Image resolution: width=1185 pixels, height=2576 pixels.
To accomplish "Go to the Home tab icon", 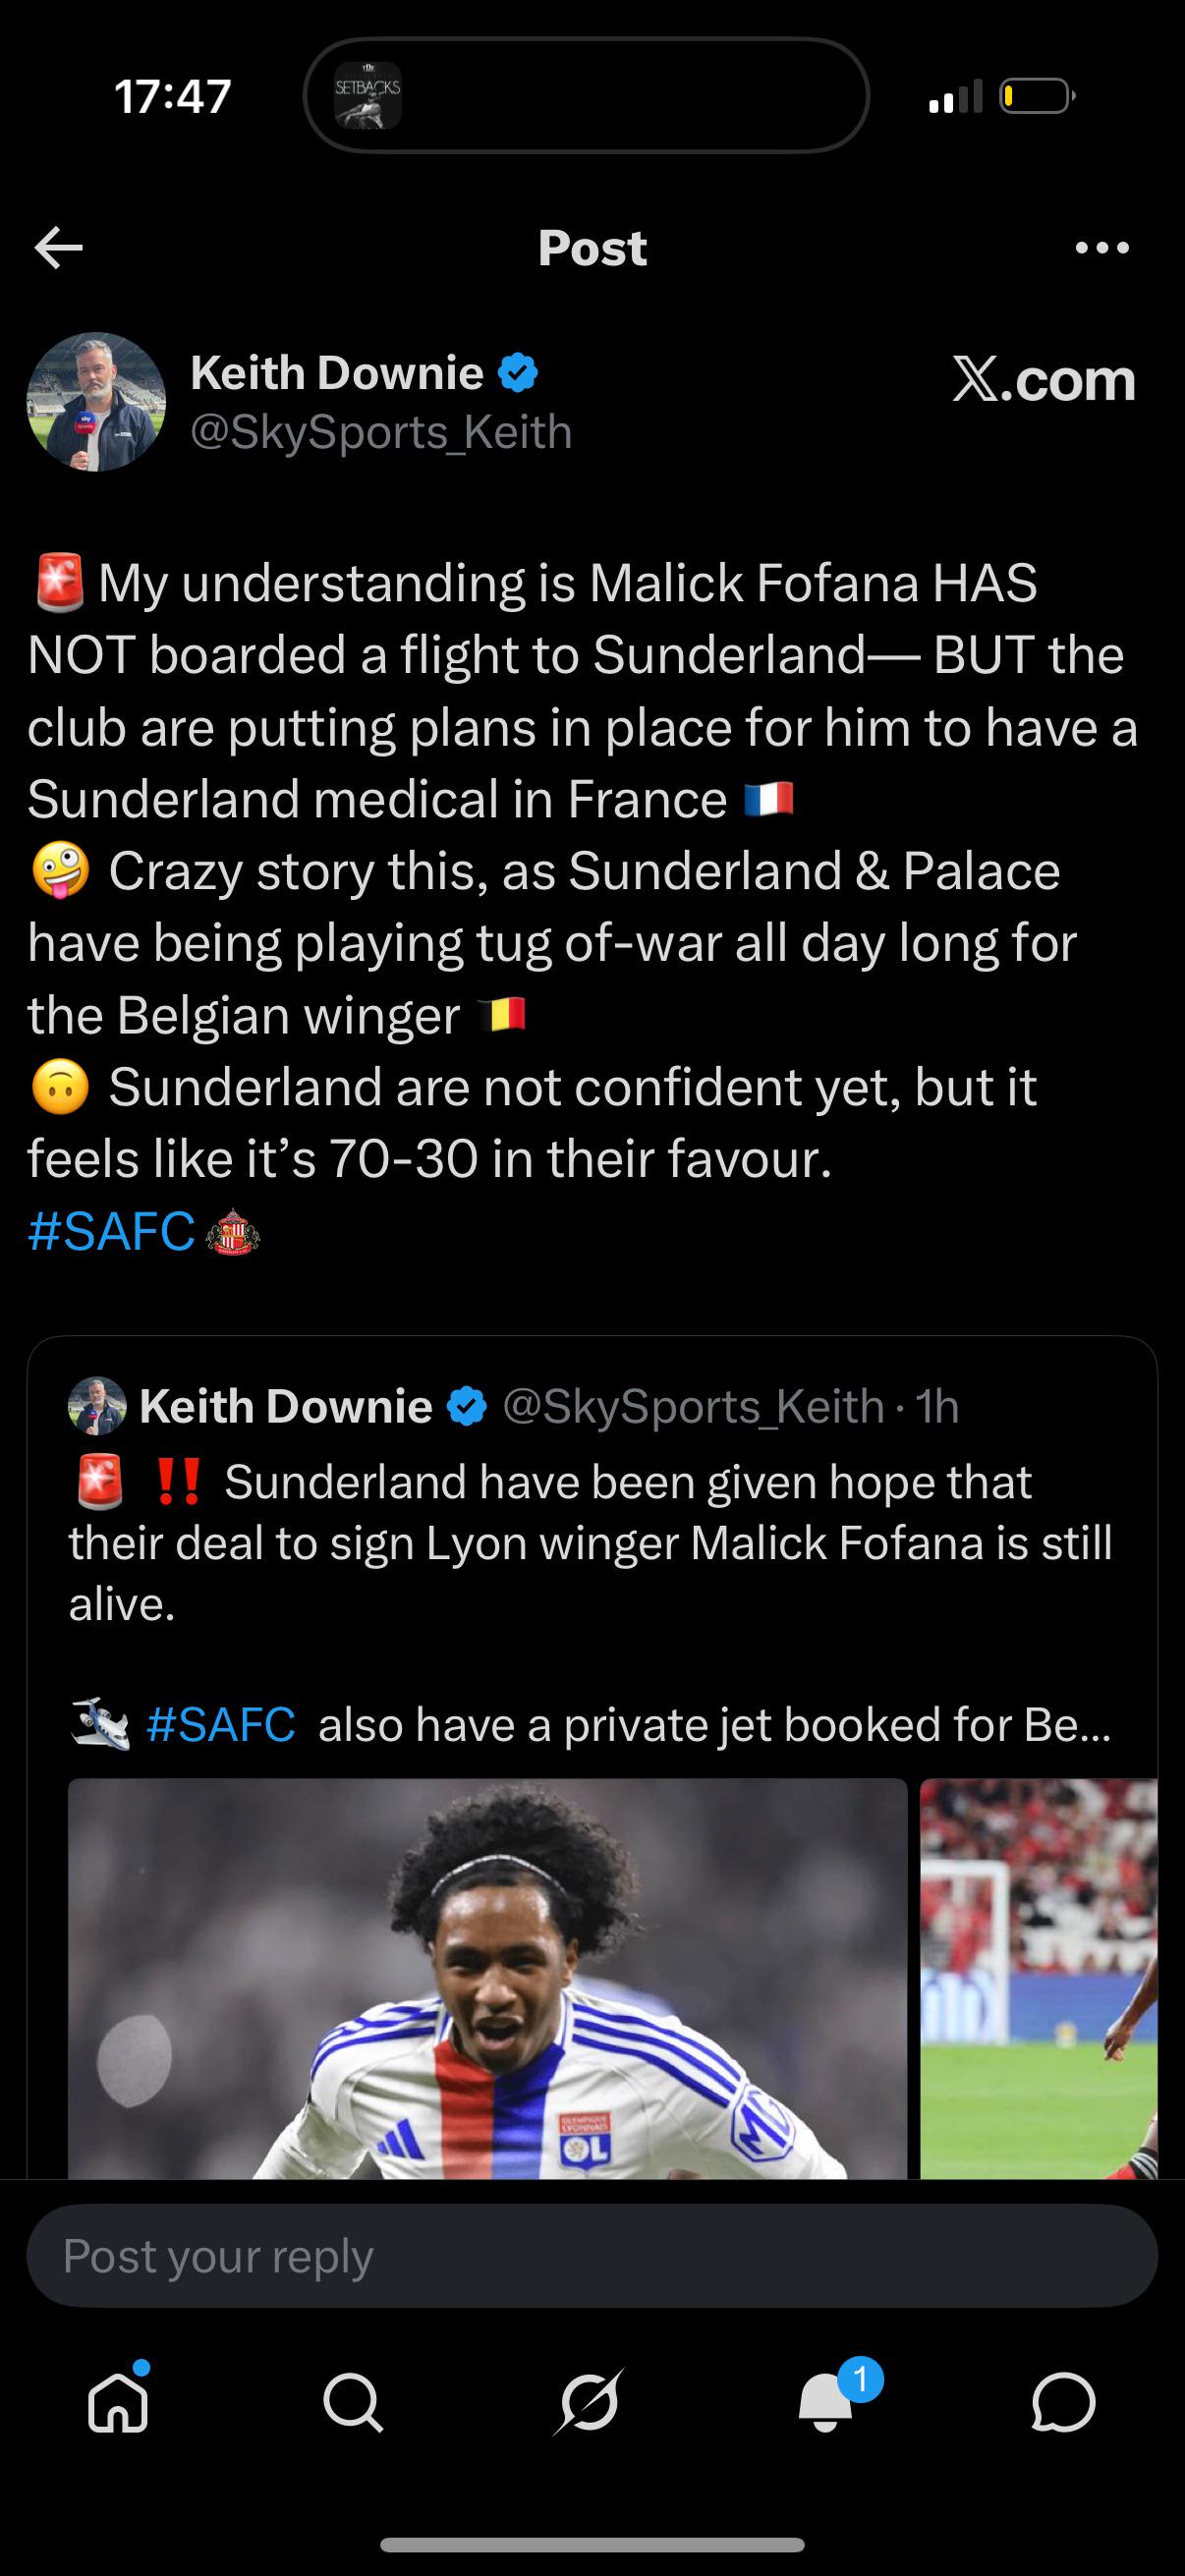I will point(119,2401).
